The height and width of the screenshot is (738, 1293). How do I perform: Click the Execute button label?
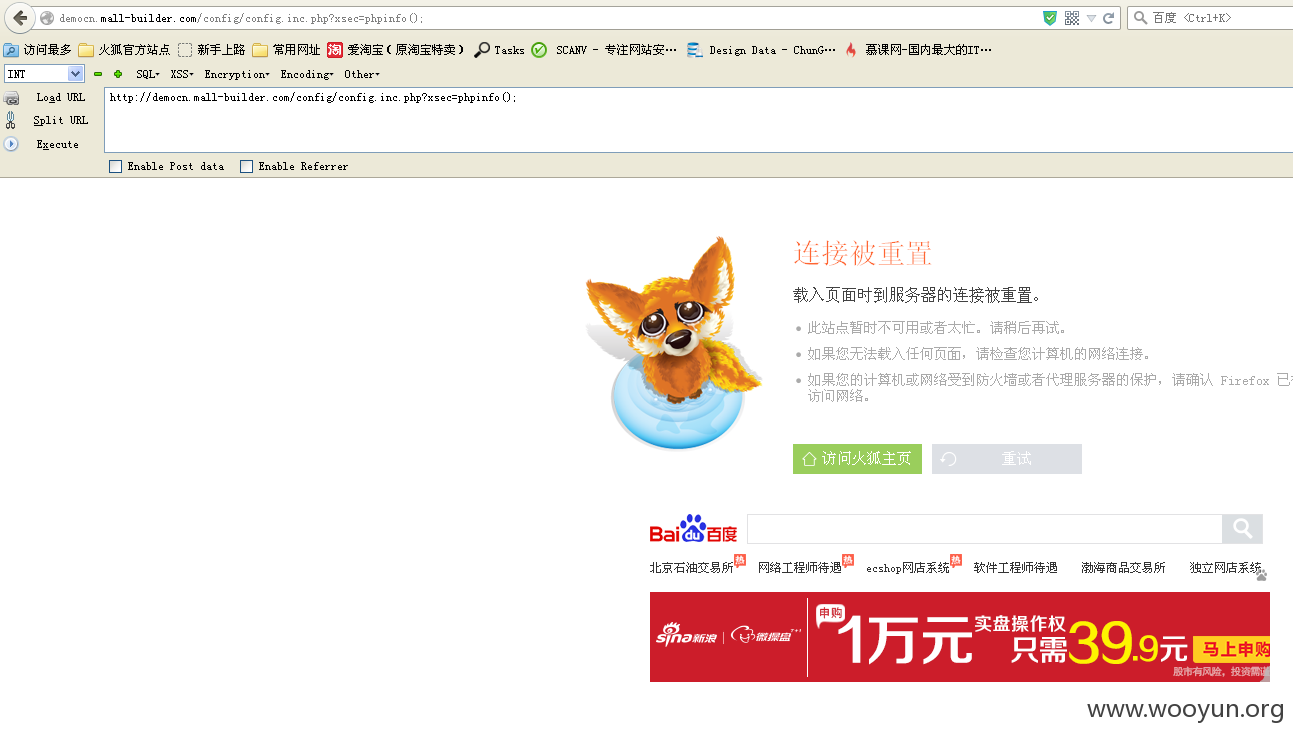(x=58, y=145)
